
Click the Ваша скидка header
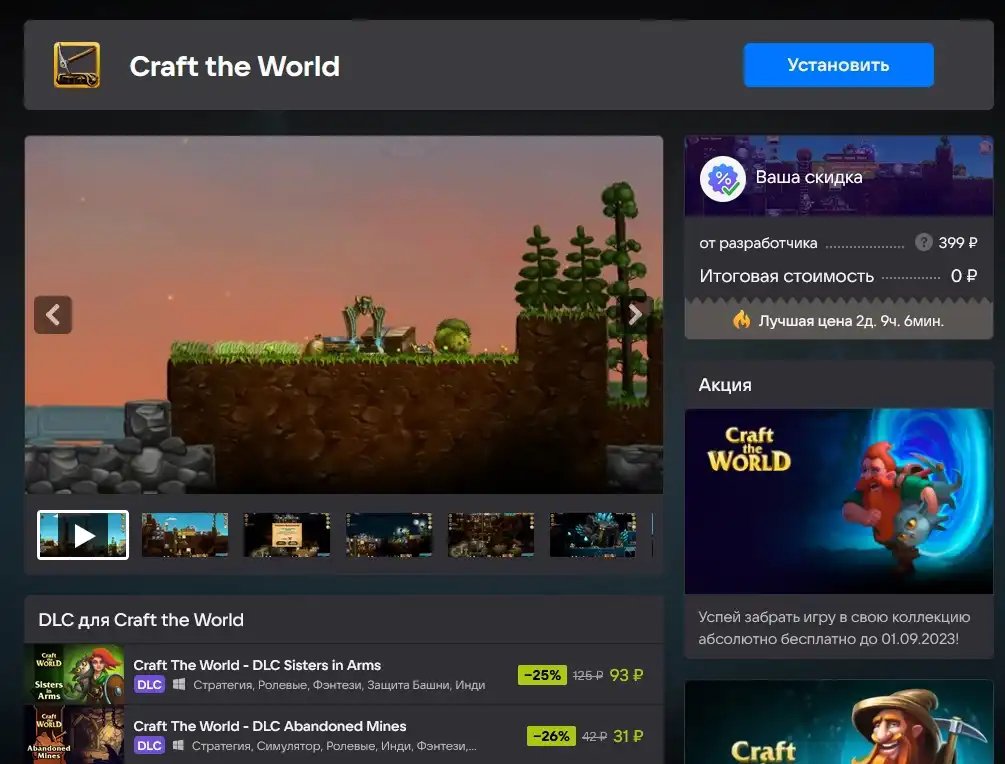[809, 177]
